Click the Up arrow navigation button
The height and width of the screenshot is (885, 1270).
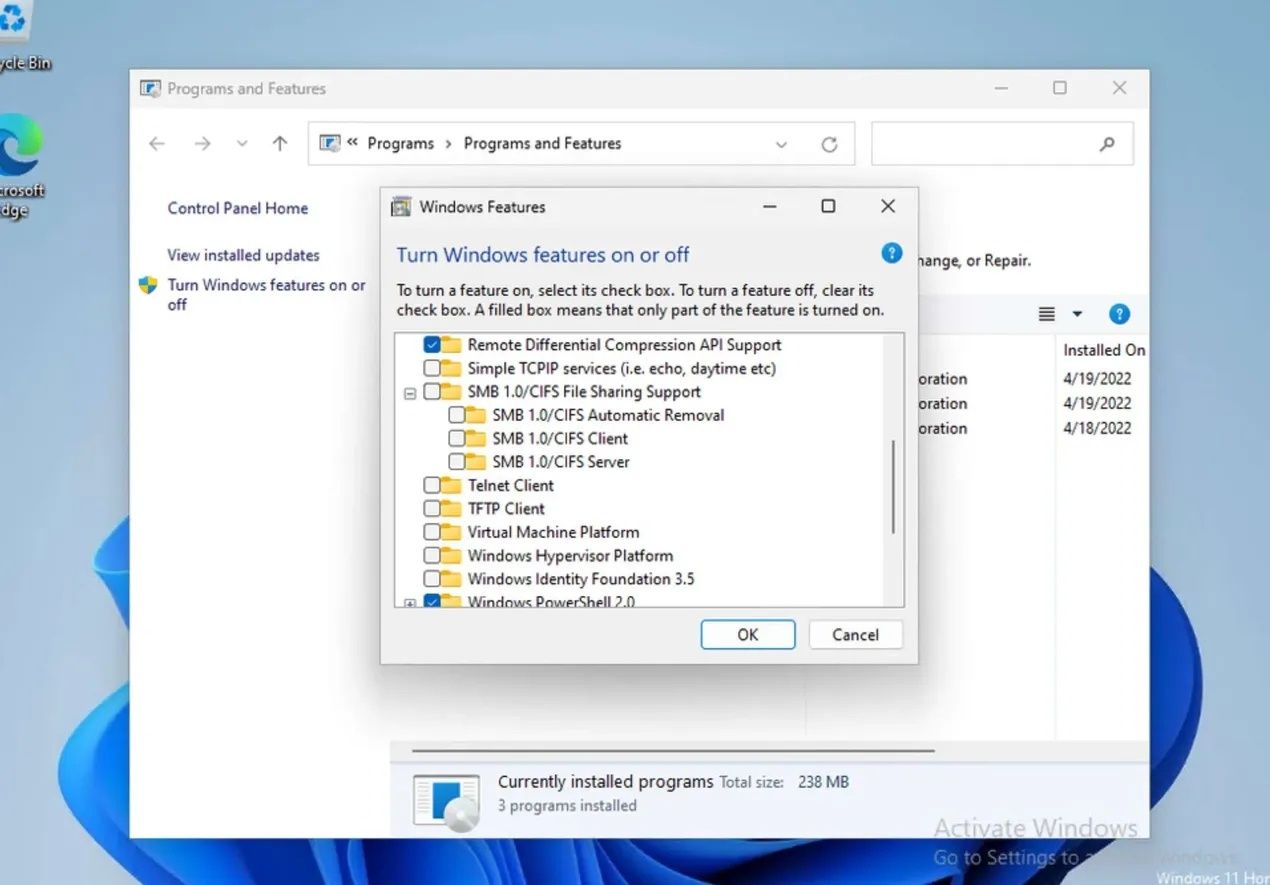[280, 144]
